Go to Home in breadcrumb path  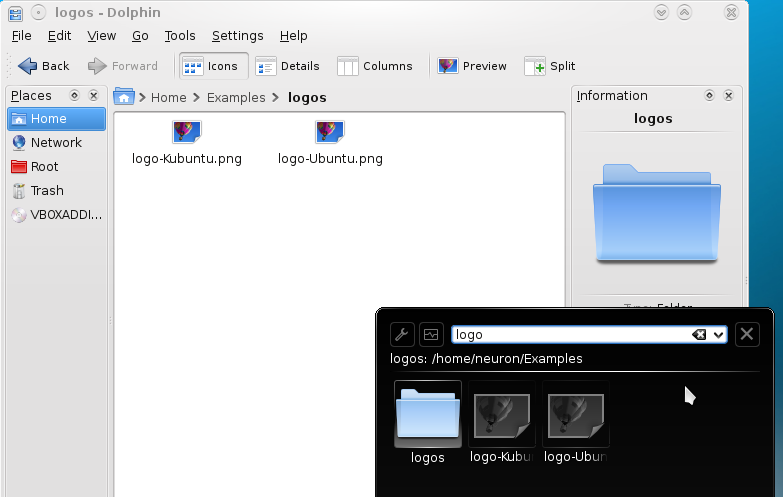(x=168, y=97)
